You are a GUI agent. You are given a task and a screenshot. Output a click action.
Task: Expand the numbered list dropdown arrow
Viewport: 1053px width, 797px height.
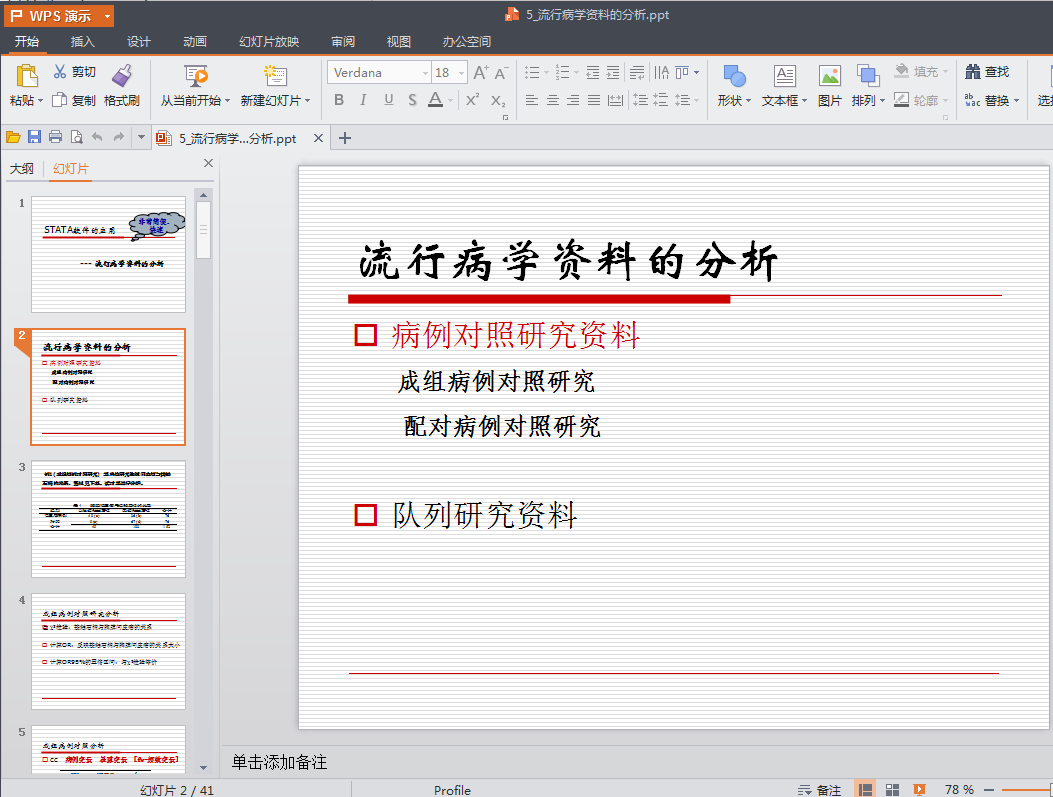[576, 73]
